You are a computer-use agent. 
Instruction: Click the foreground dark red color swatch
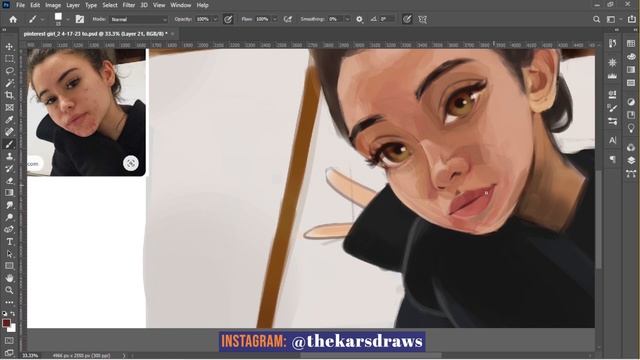6,323
